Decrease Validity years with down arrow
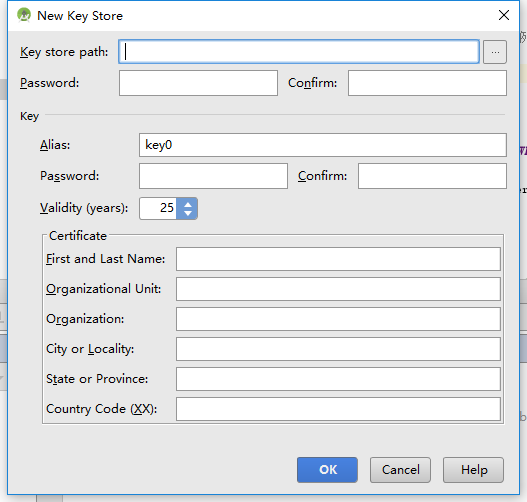Image resolution: width=527 pixels, height=502 pixels. [x=188, y=214]
